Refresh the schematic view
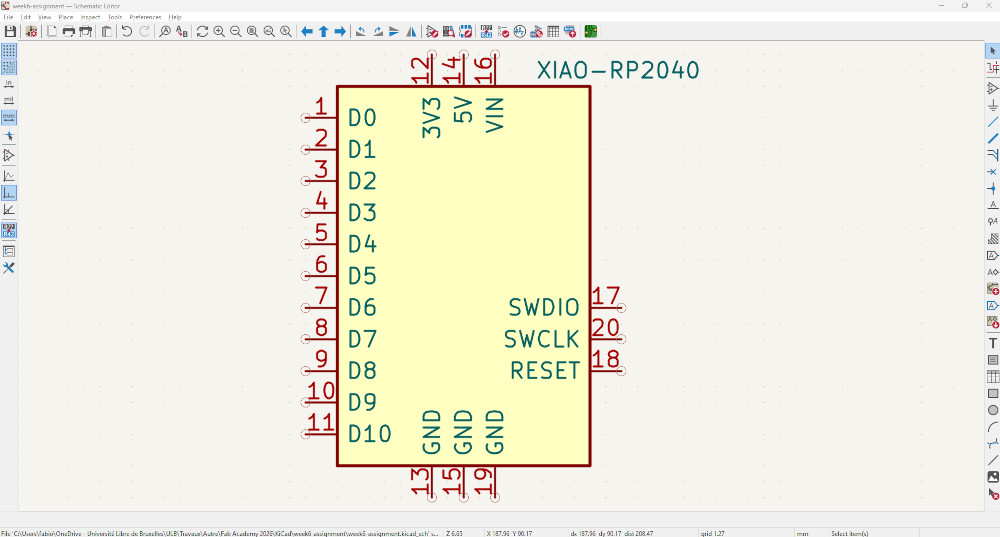This screenshot has width=1000, height=537. pyautogui.click(x=202, y=31)
